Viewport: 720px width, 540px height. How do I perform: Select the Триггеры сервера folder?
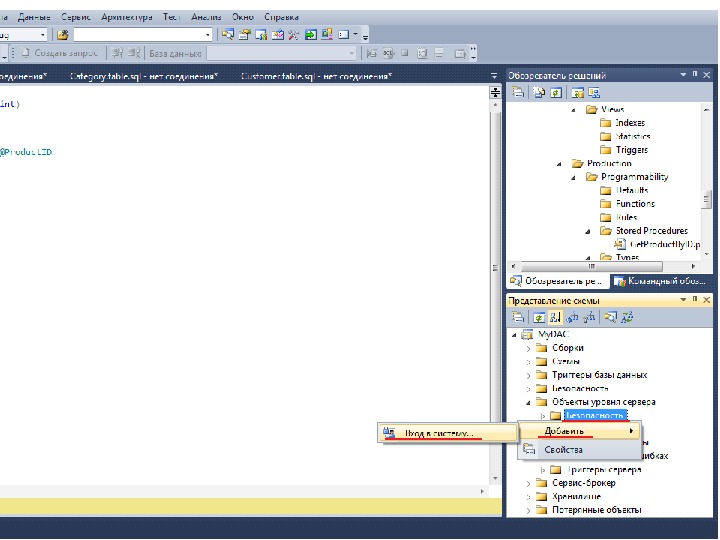[x=604, y=470]
